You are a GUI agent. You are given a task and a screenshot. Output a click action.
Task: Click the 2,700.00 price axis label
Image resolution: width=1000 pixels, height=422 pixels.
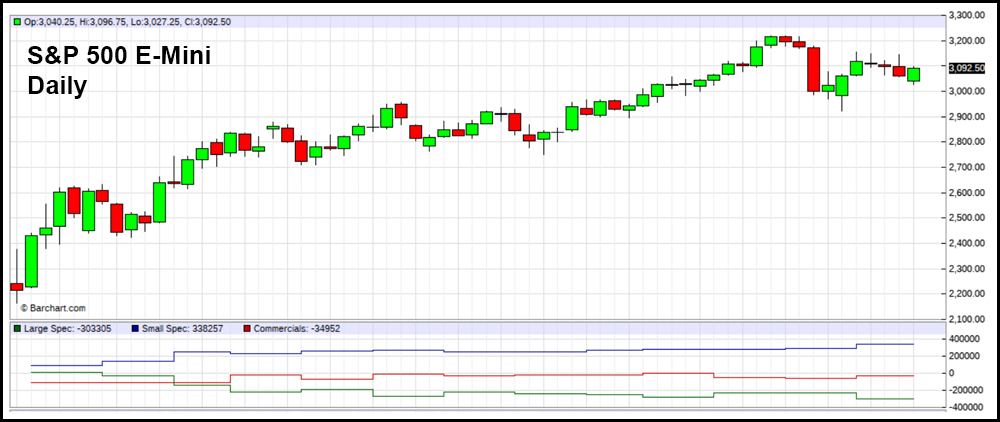pyautogui.click(x=967, y=167)
